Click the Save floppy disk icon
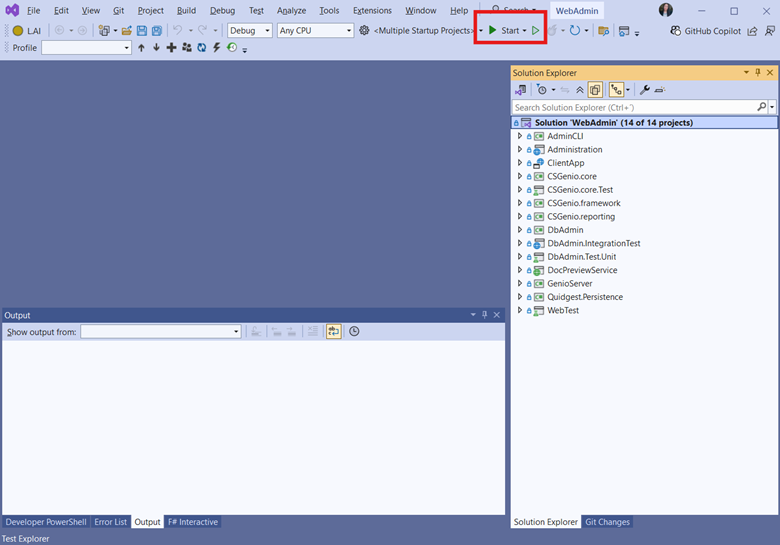780x545 pixels. click(142, 30)
